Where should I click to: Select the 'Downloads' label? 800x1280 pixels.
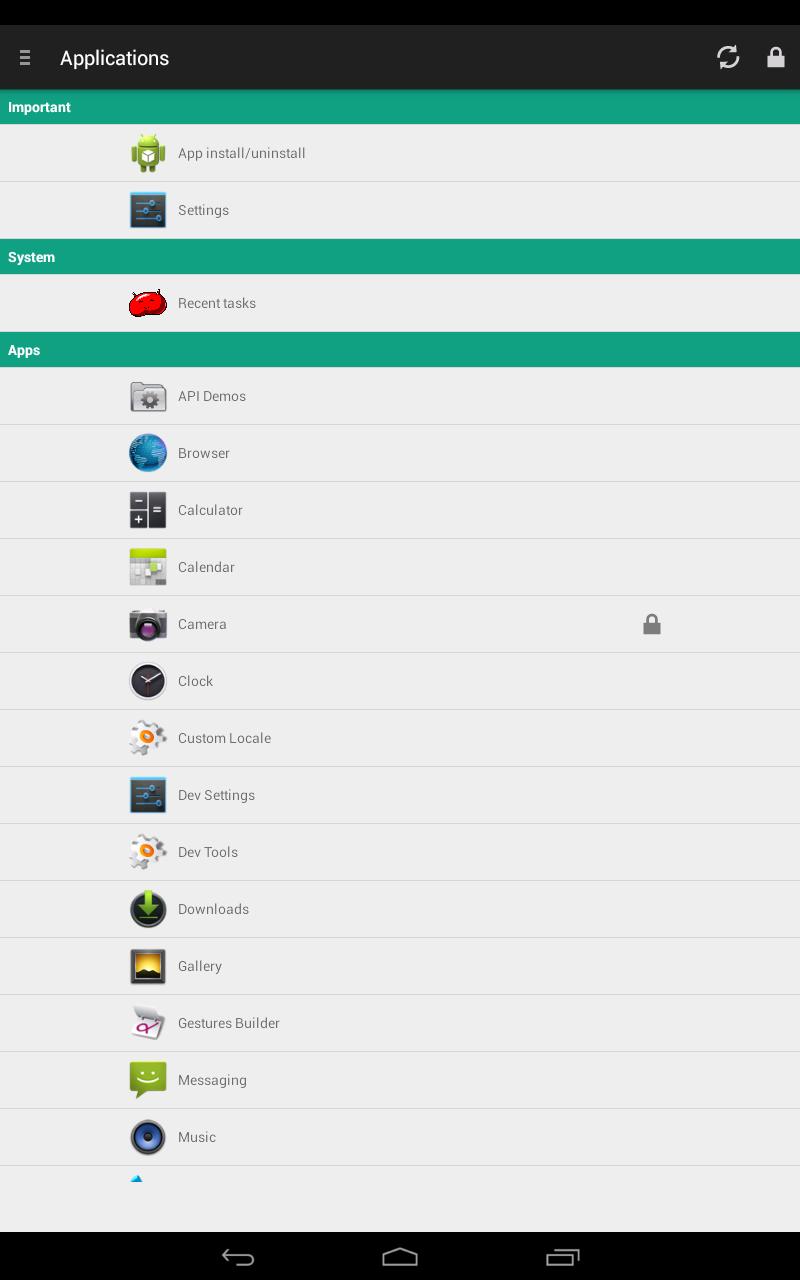click(x=213, y=909)
